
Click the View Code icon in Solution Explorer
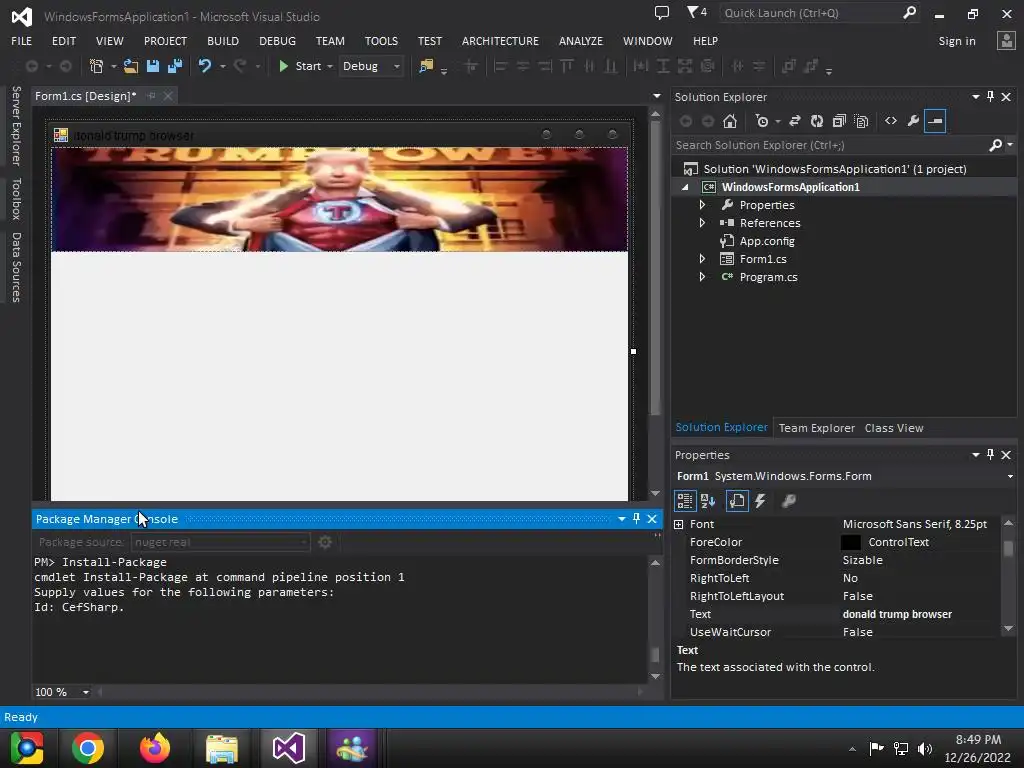(x=891, y=121)
